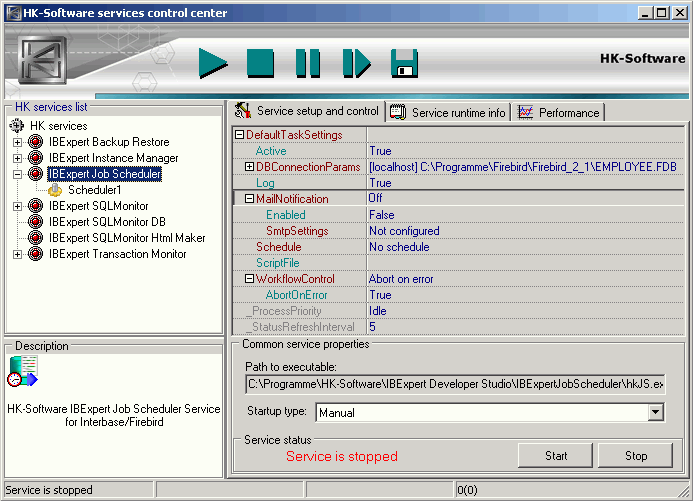This screenshot has width=693, height=501.
Task: Click red status icon of IBExpert Transaction Monitor
Action: tap(35, 254)
